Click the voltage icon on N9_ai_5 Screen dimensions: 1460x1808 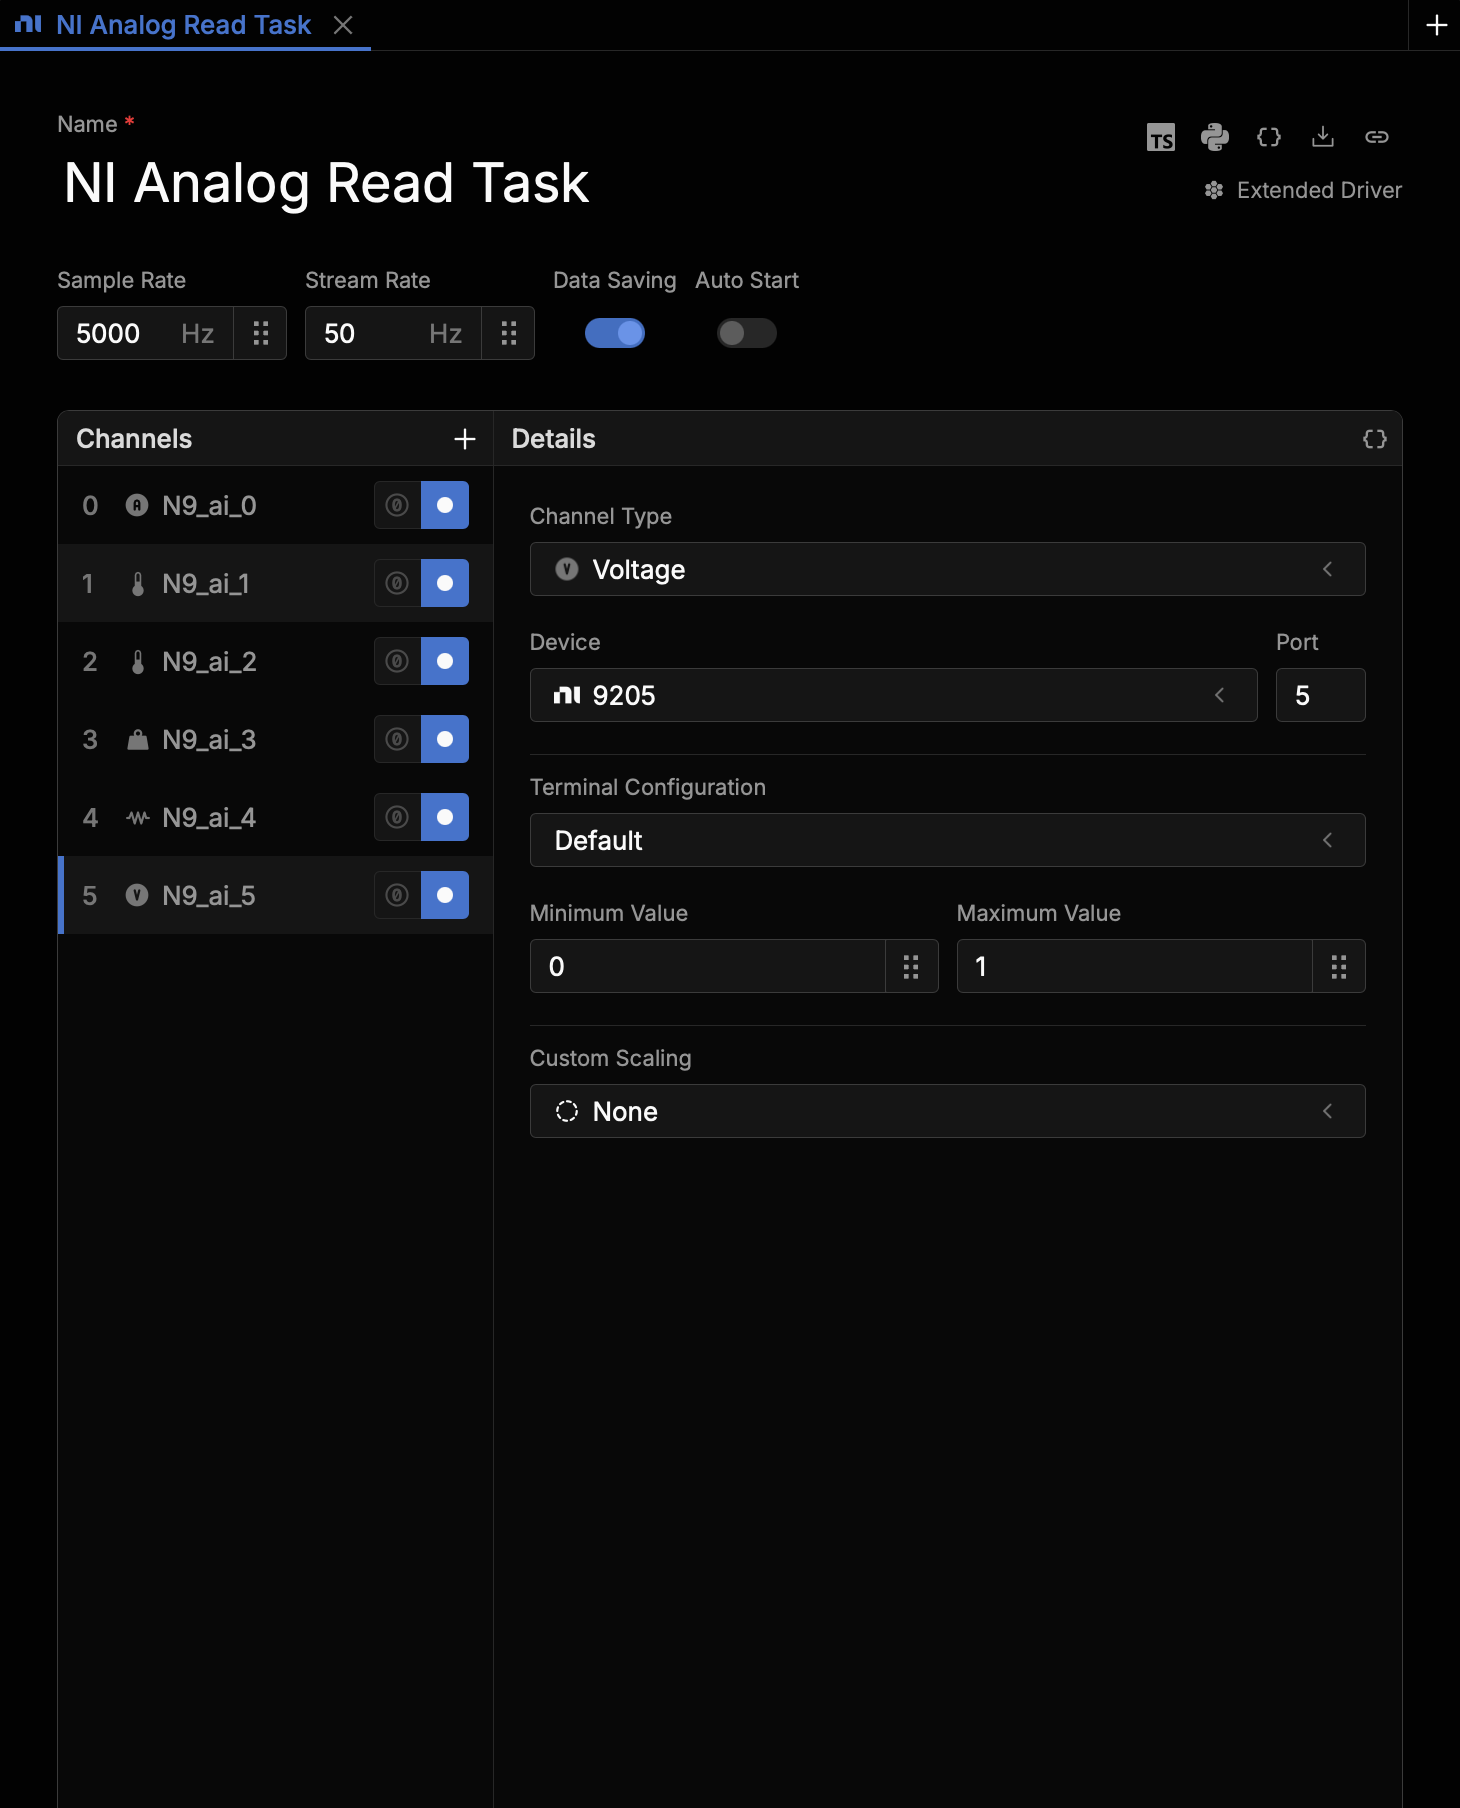[x=137, y=895]
